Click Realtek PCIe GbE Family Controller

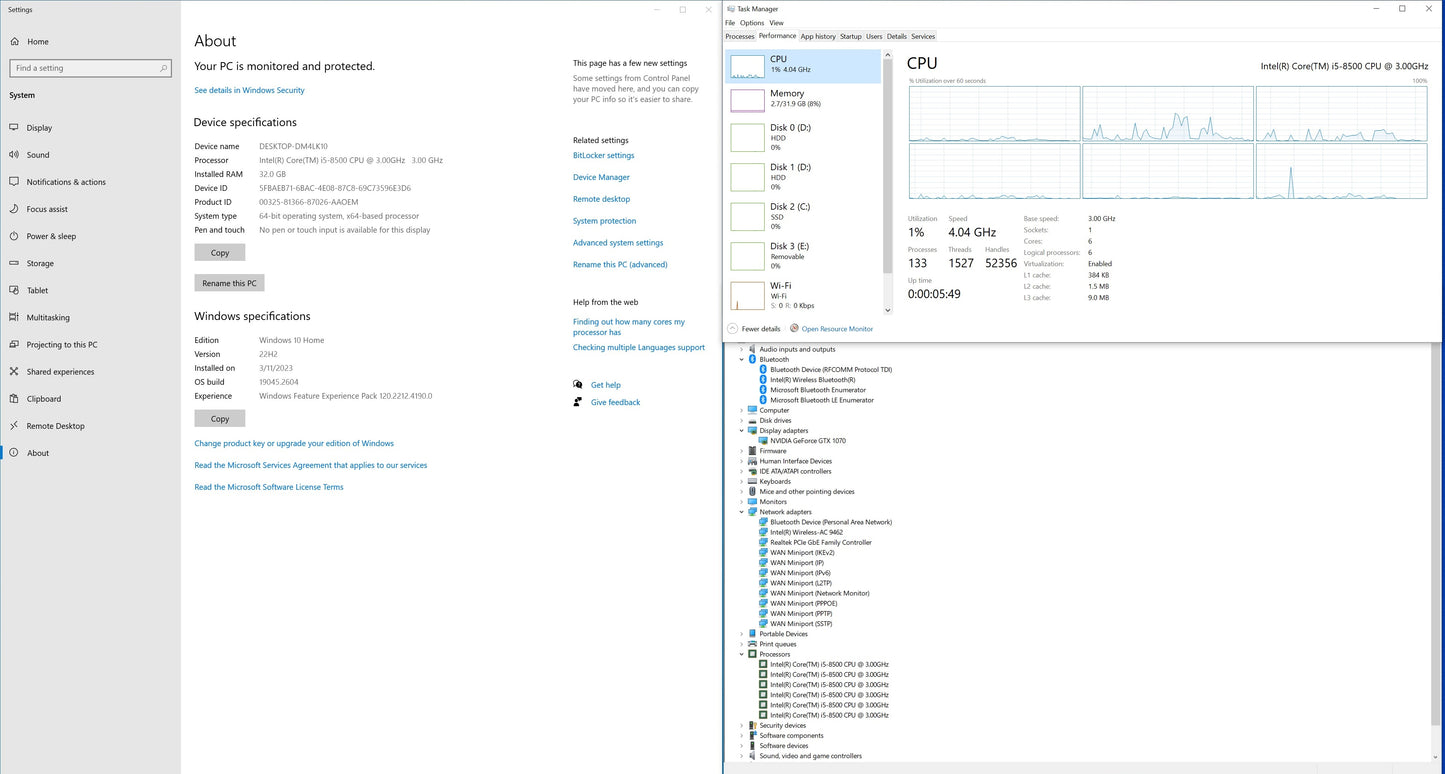[x=820, y=543]
